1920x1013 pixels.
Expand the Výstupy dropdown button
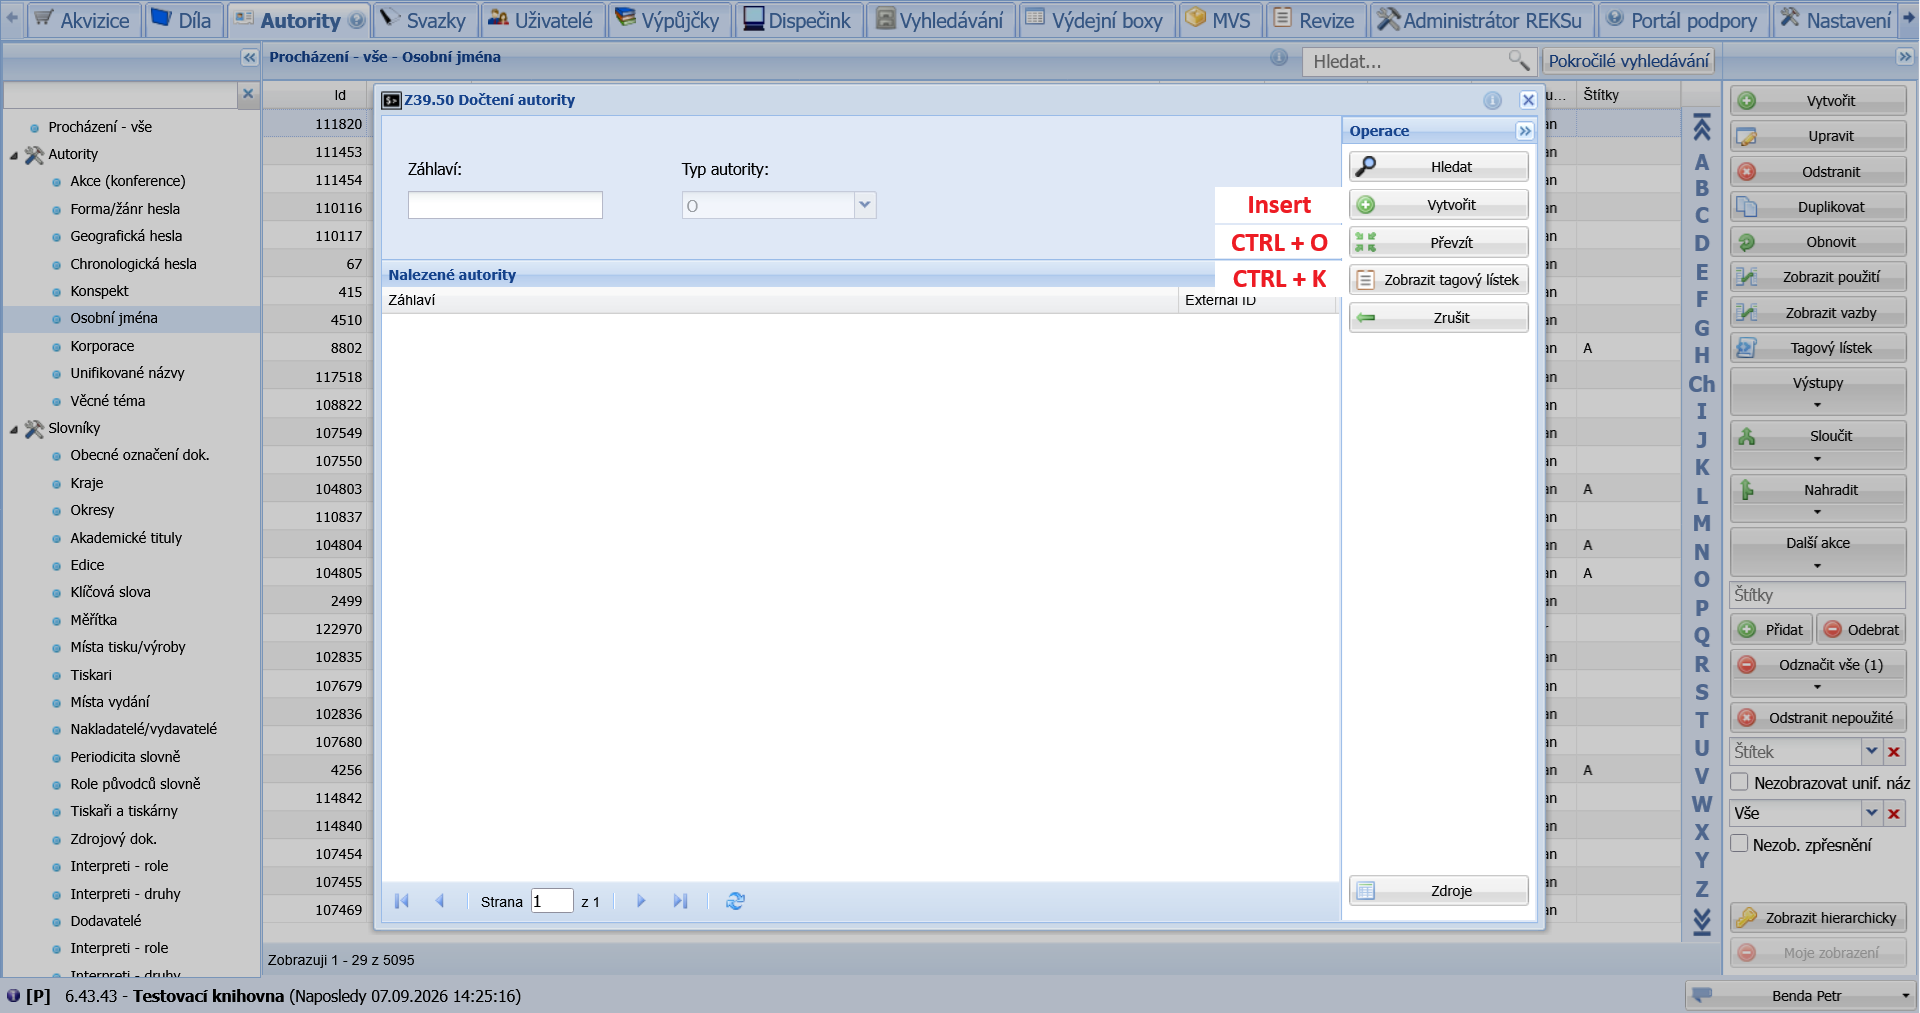point(1818,391)
